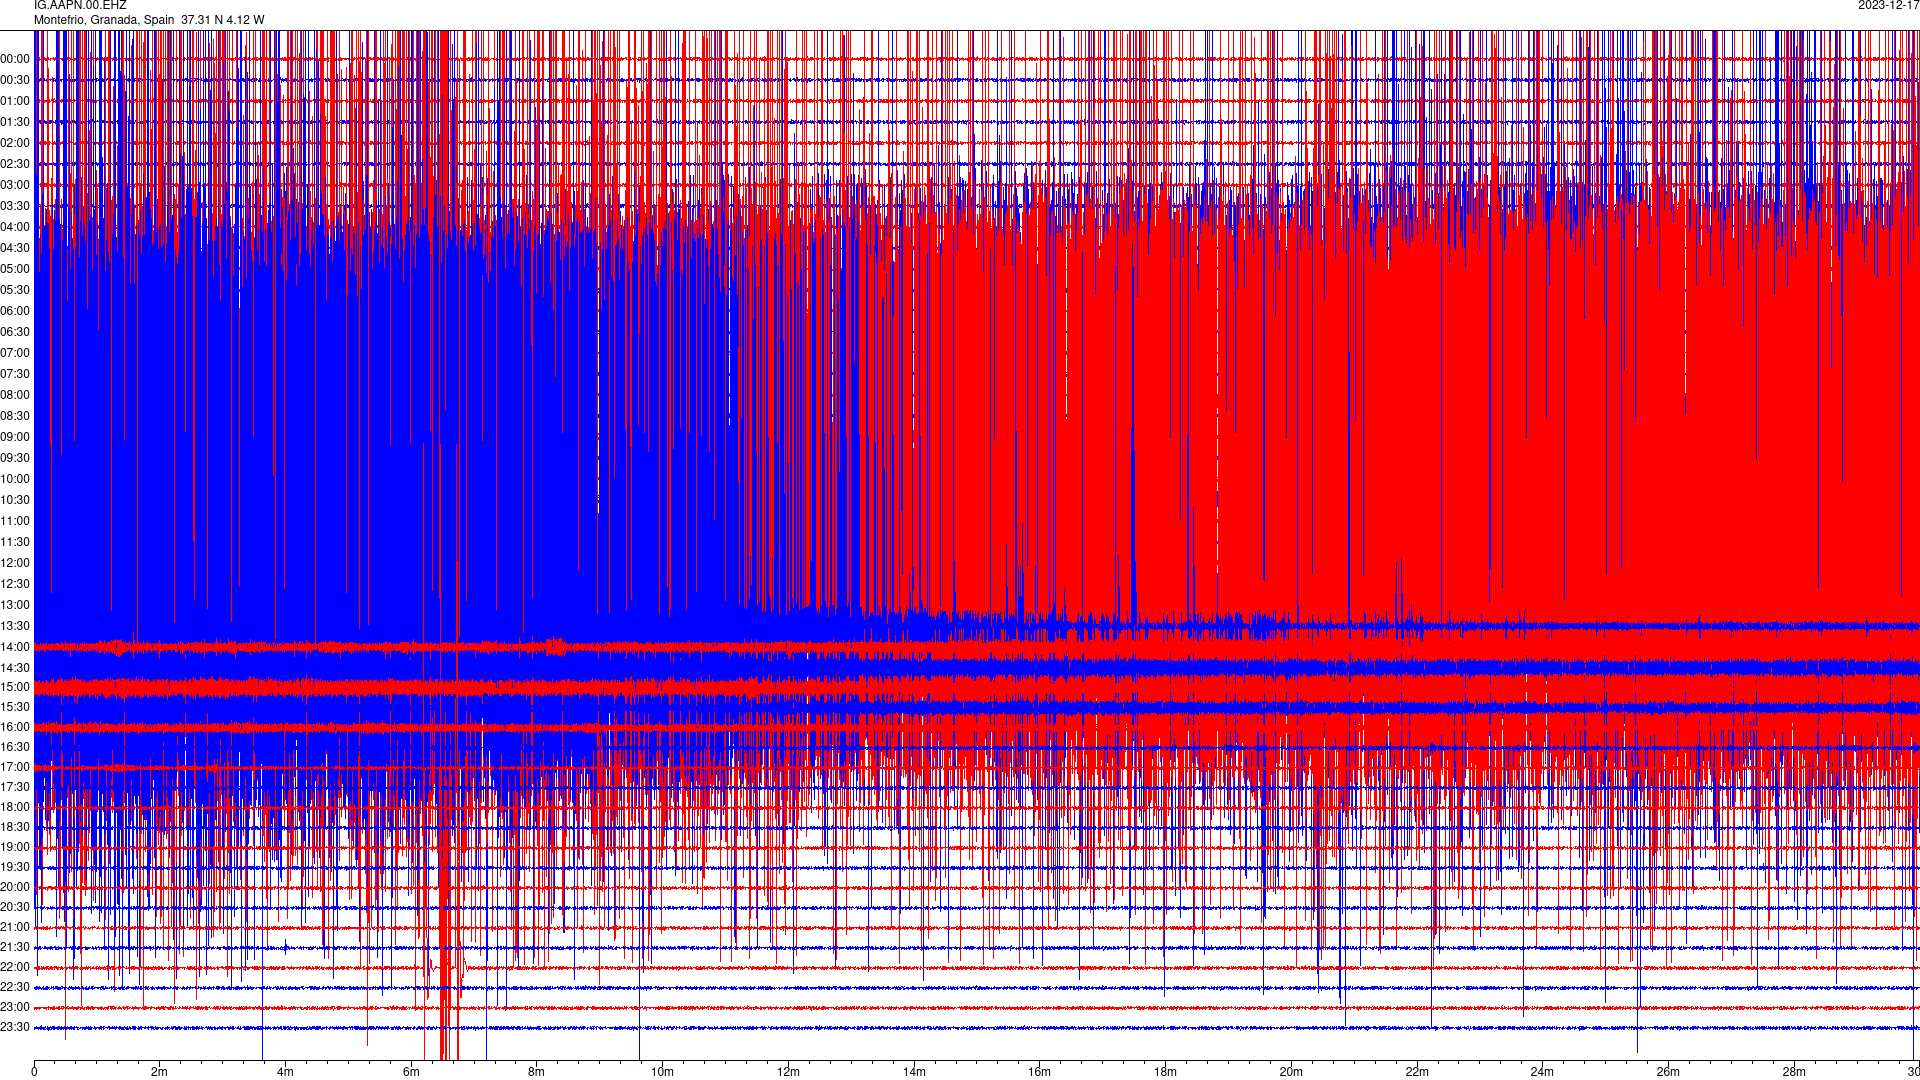1920x1080 pixels.
Task: Click the 16m tick on the time axis
Action: (1039, 1072)
